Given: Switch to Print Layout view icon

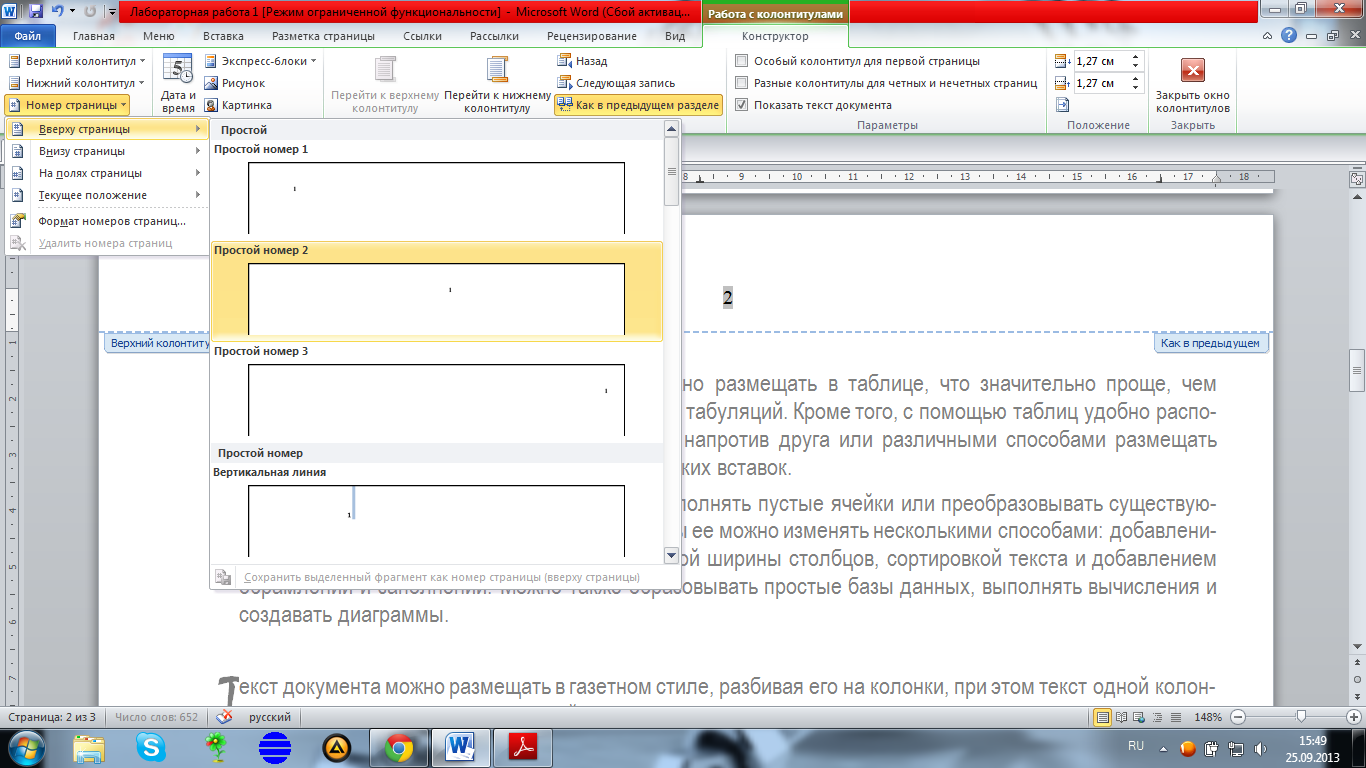Looking at the screenshot, I should (1103, 717).
